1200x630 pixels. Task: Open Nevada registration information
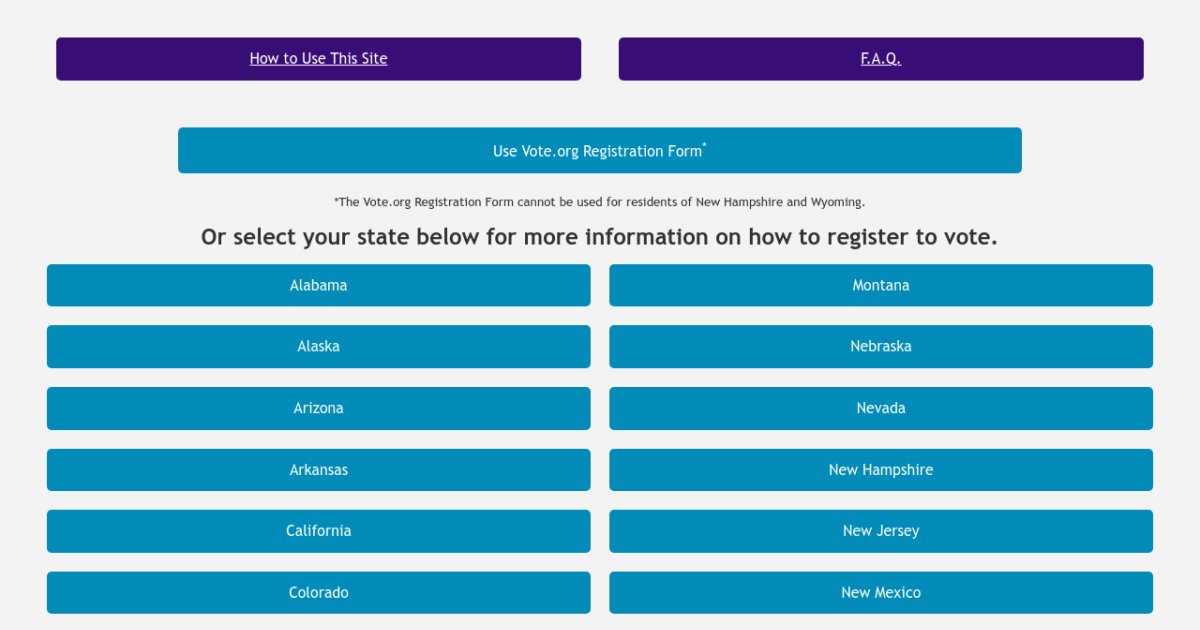tap(880, 408)
